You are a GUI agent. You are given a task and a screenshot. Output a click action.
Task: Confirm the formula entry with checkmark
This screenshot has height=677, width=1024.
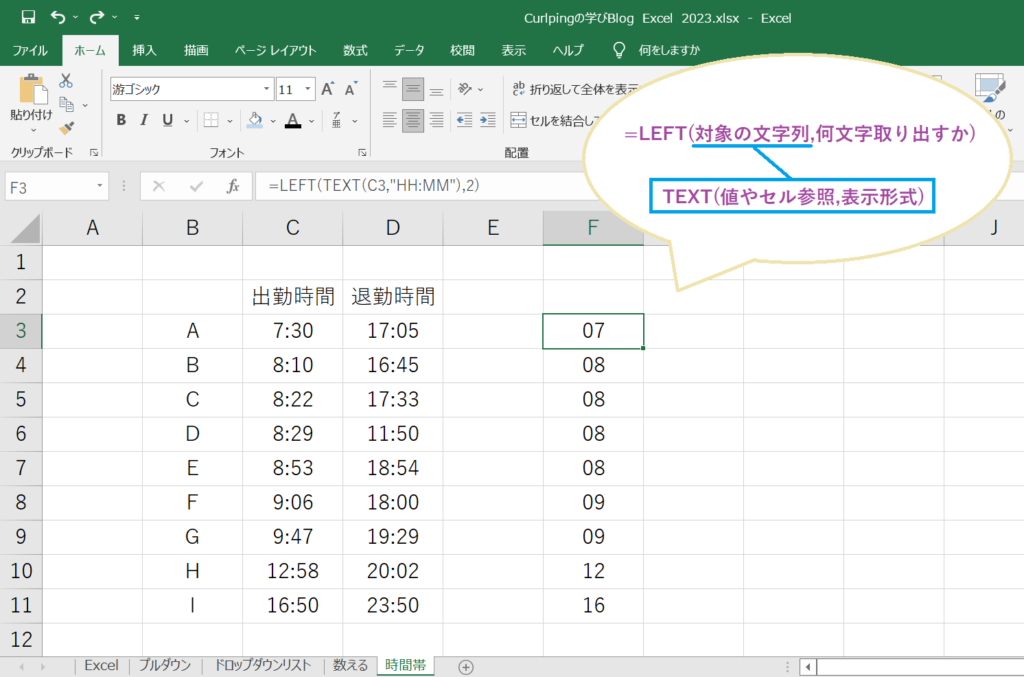point(196,187)
